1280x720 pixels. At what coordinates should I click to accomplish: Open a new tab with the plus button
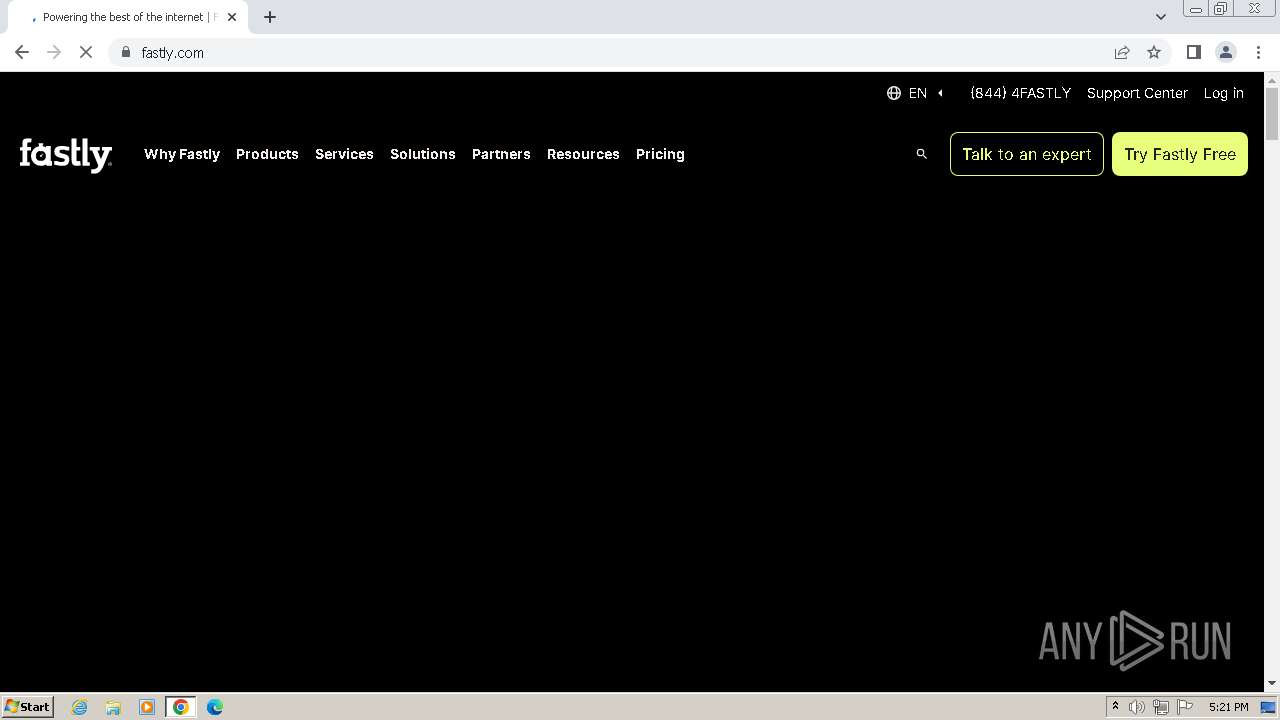tap(269, 17)
